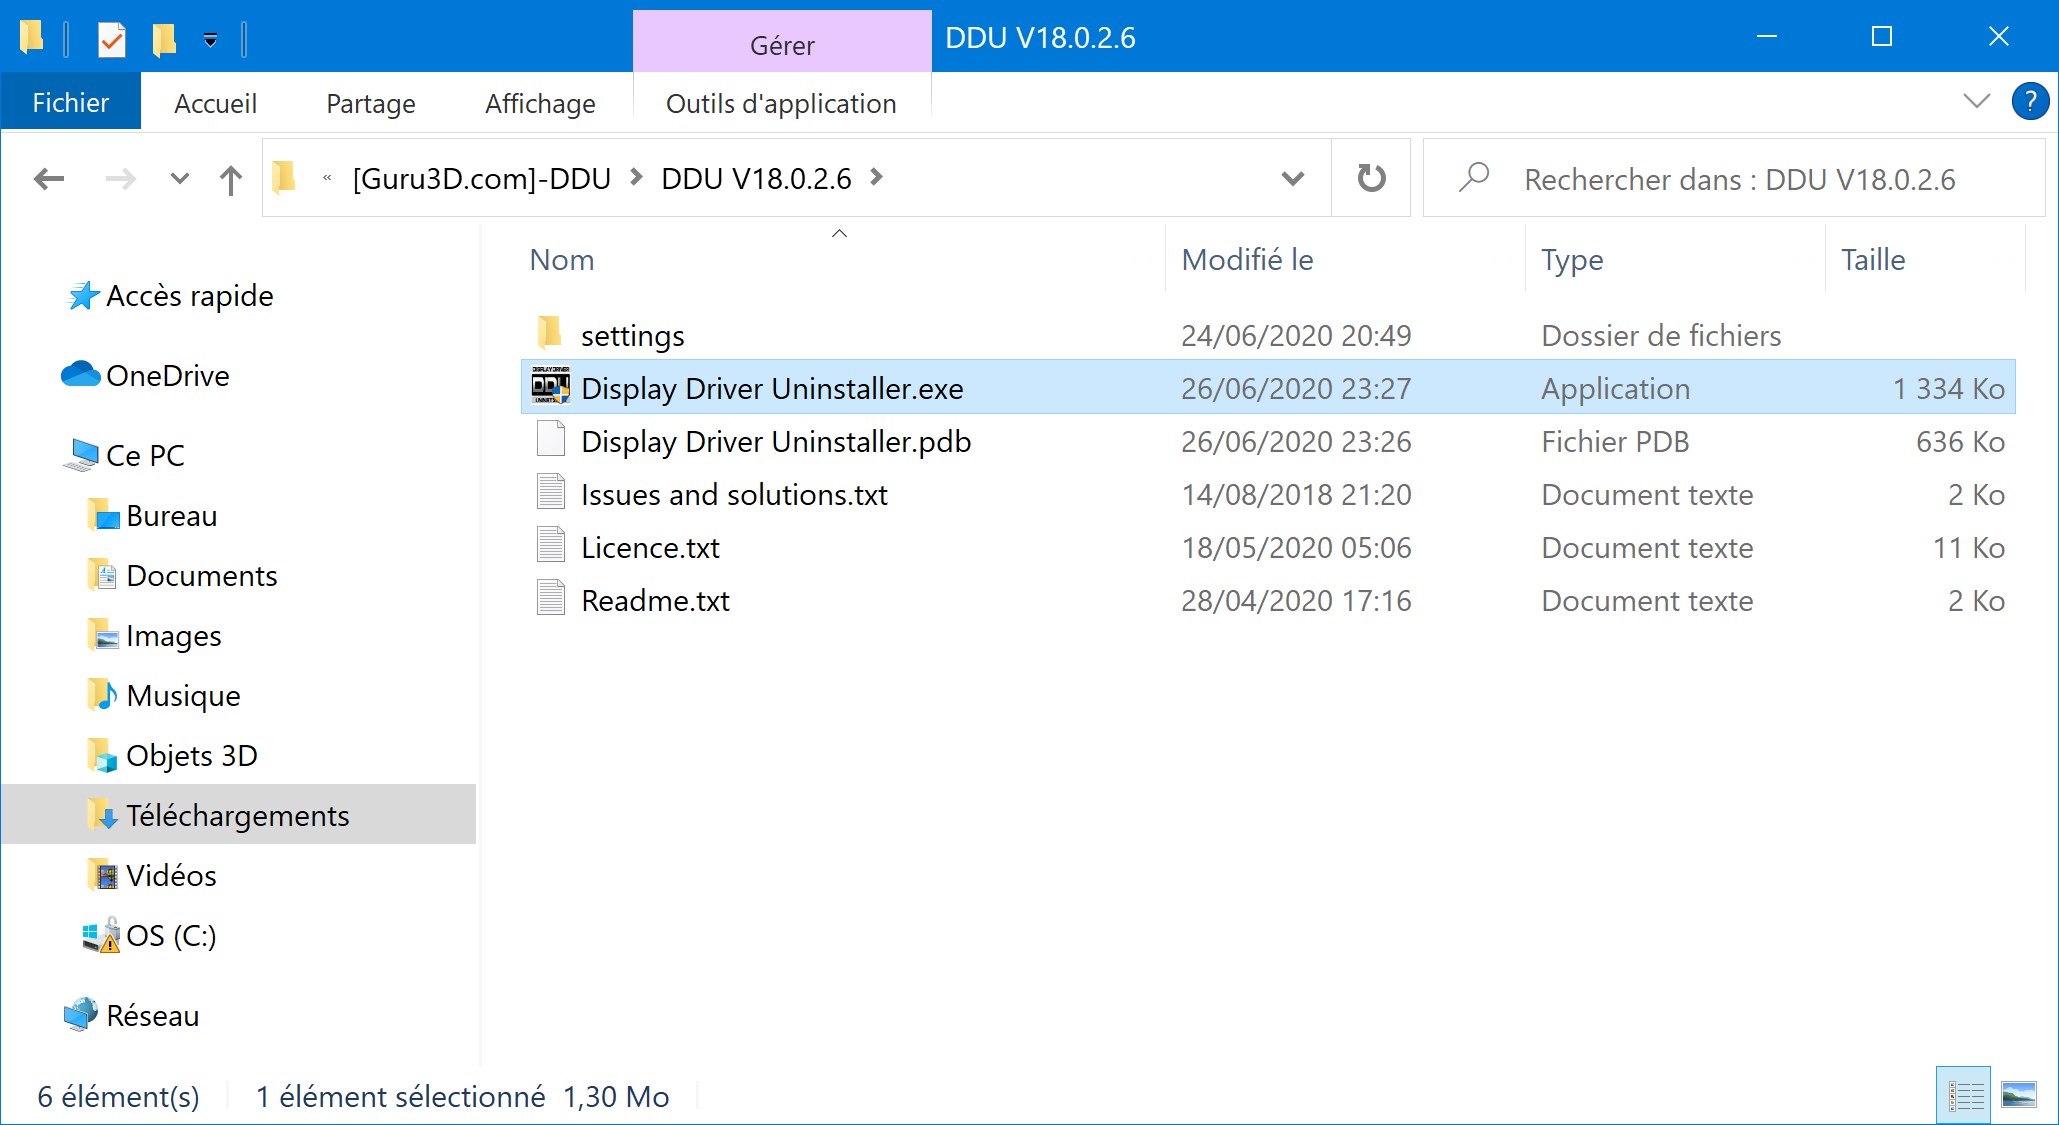Open the Help question mark icon
The width and height of the screenshot is (2059, 1125).
tap(2030, 101)
